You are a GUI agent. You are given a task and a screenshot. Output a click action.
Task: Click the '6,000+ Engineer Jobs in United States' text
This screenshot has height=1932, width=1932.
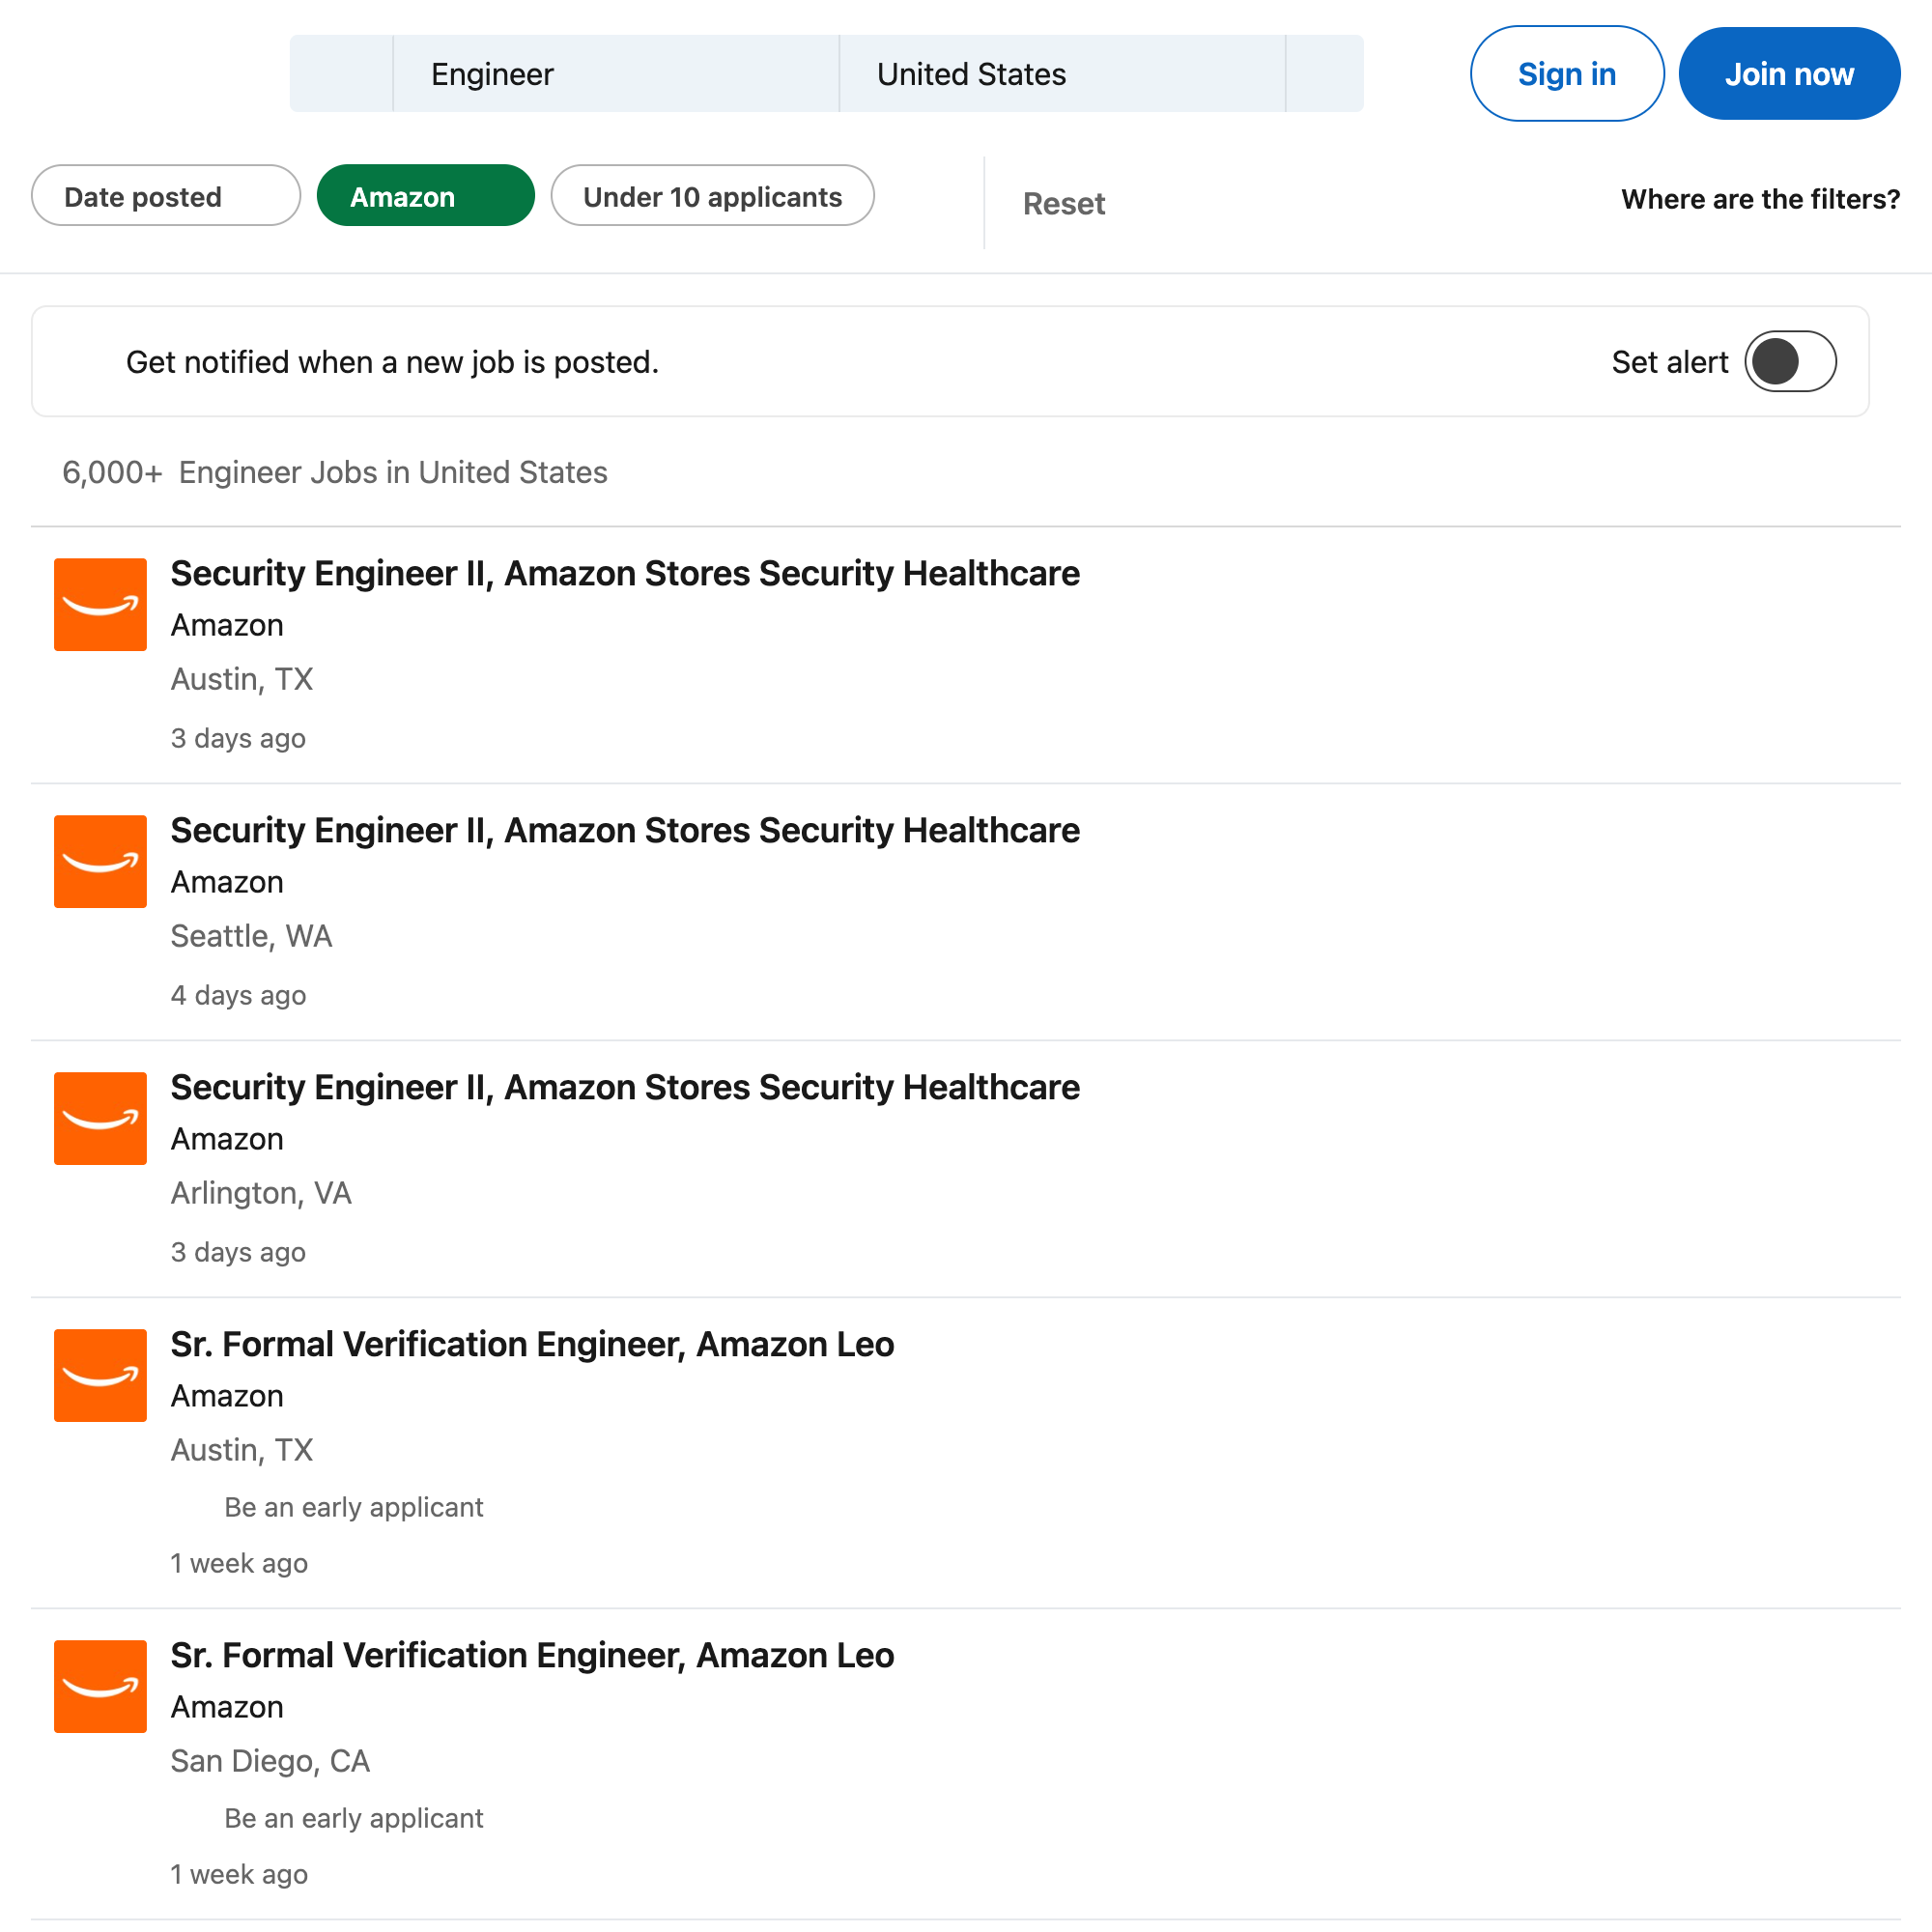click(335, 472)
